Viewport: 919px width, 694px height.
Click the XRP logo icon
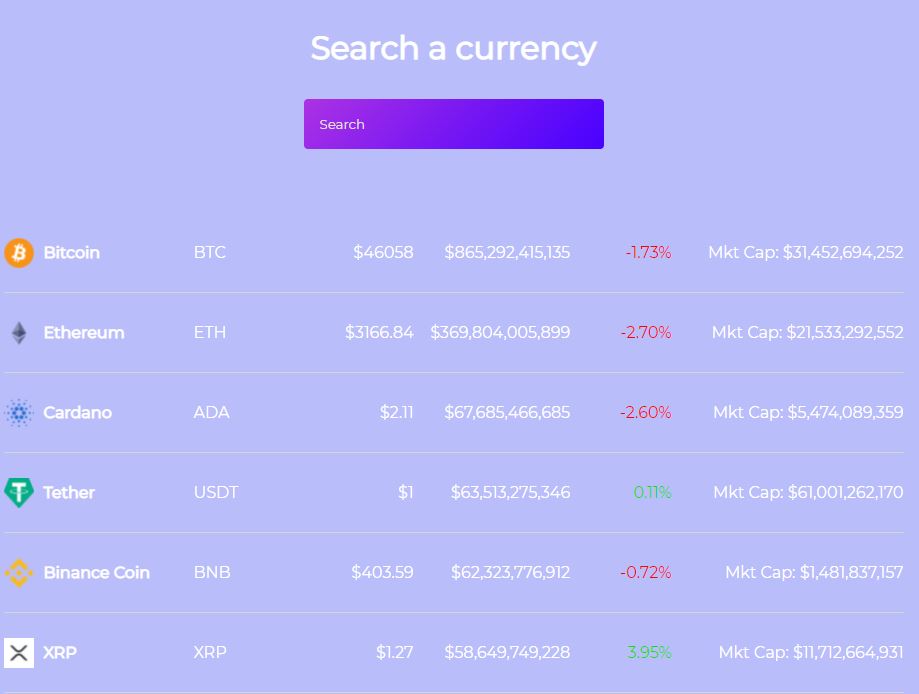[19, 652]
